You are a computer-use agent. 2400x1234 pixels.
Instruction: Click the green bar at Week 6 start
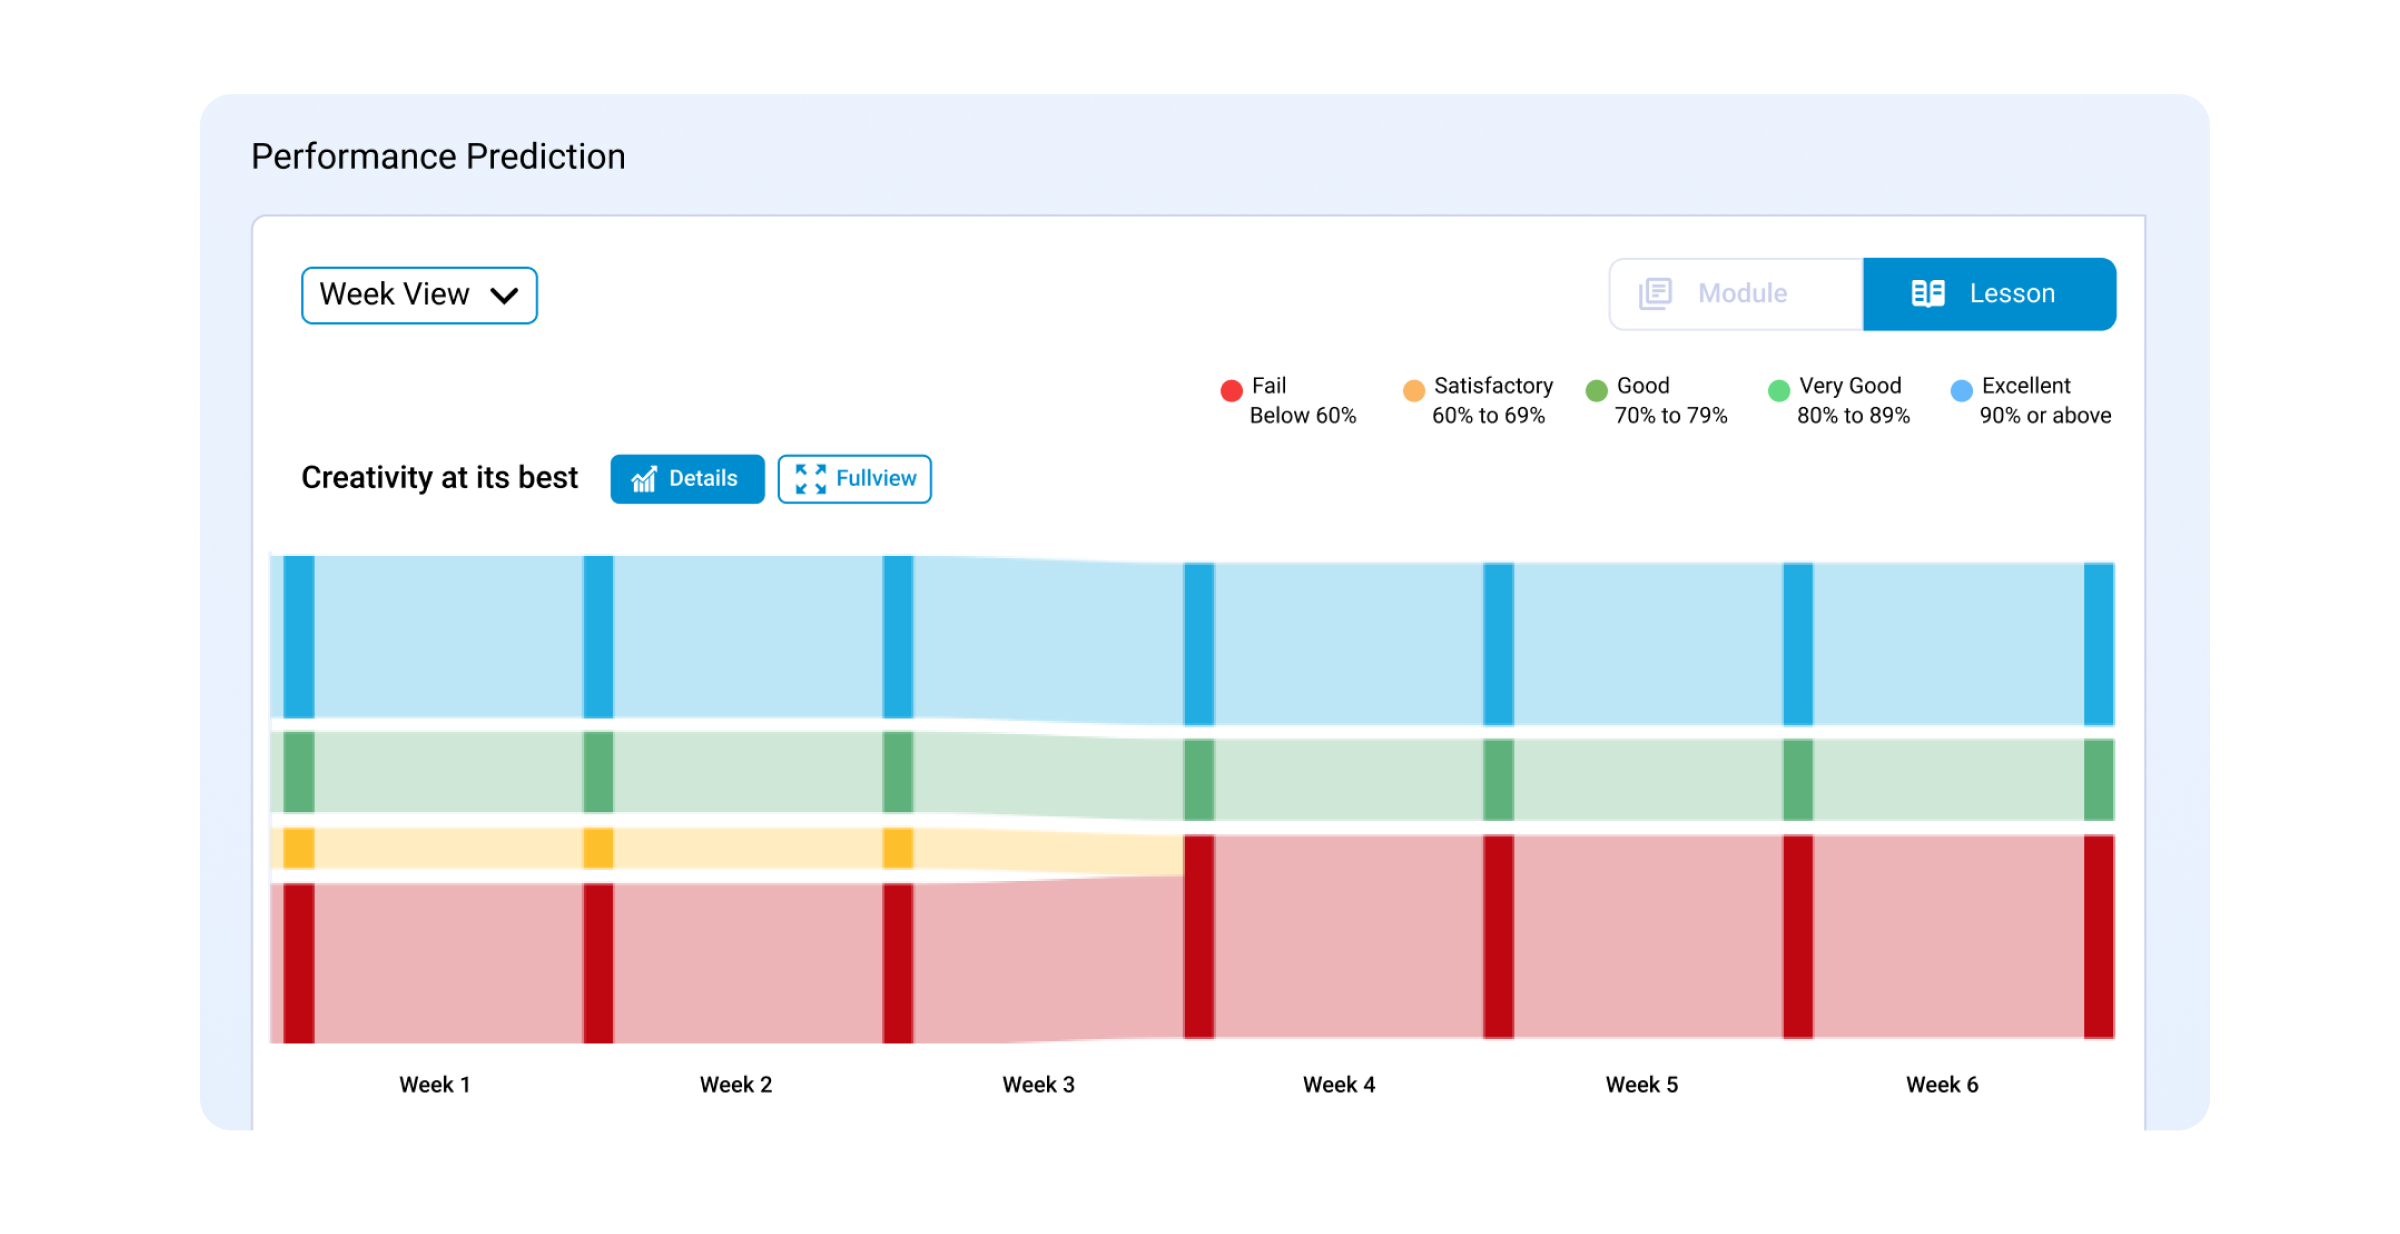pyautogui.click(x=1798, y=780)
